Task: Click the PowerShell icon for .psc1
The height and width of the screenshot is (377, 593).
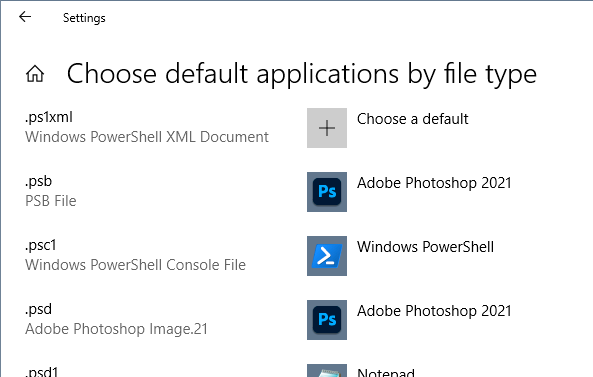Action: pyautogui.click(x=327, y=256)
